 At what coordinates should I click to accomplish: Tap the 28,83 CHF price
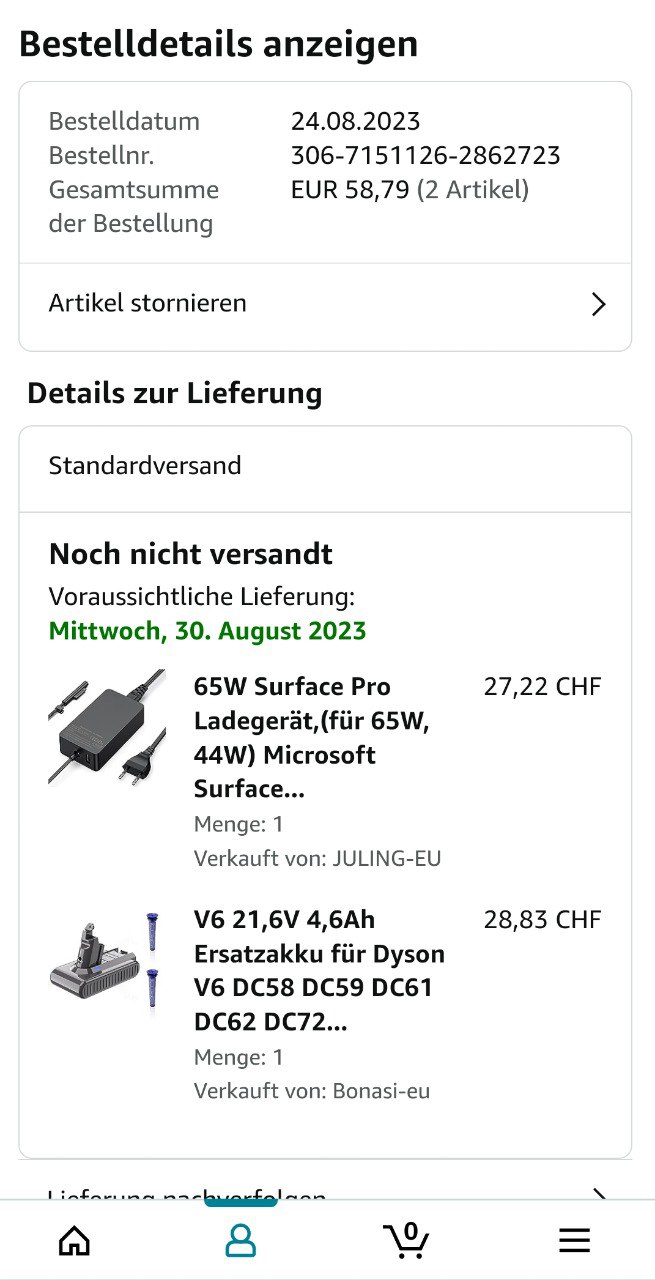(542, 920)
